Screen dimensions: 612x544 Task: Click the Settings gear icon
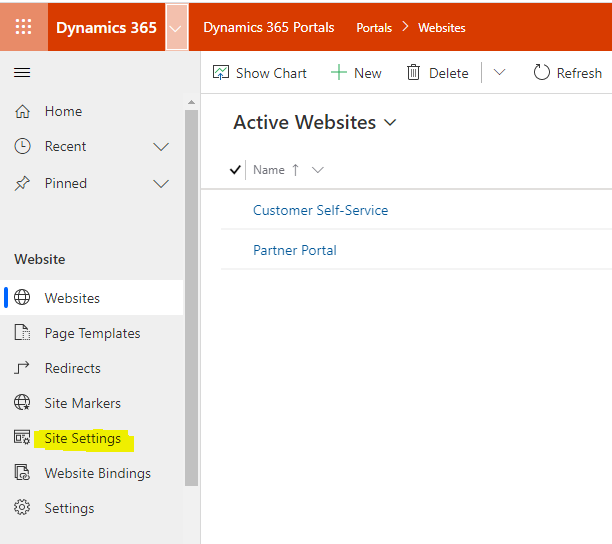point(22,507)
